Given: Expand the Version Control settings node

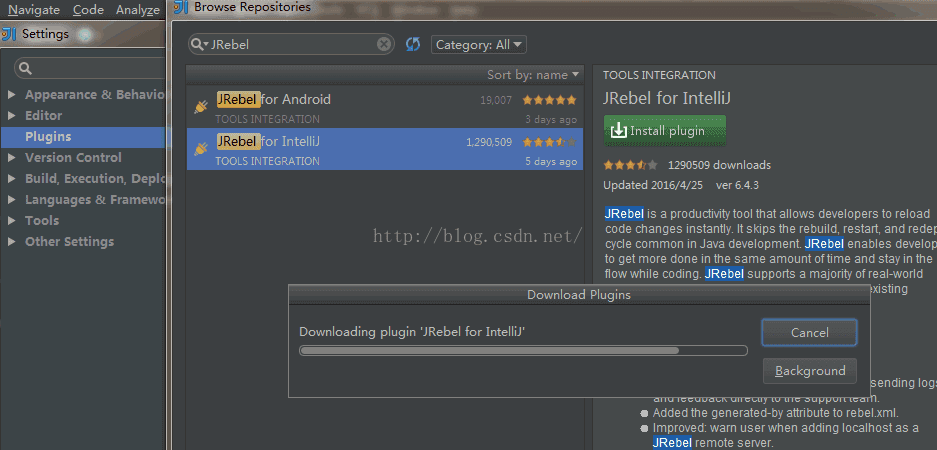Looking at the screenshot, I should (x=11, y=158).
